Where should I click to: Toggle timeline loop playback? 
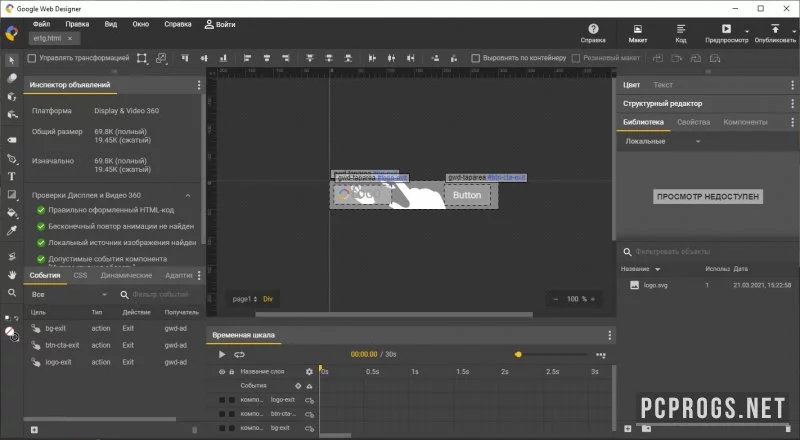pos(239,354)
